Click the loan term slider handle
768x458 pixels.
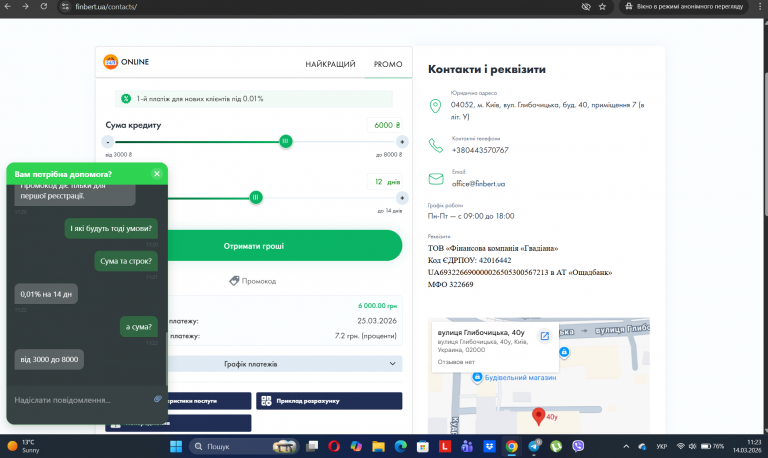pos(255,197)
